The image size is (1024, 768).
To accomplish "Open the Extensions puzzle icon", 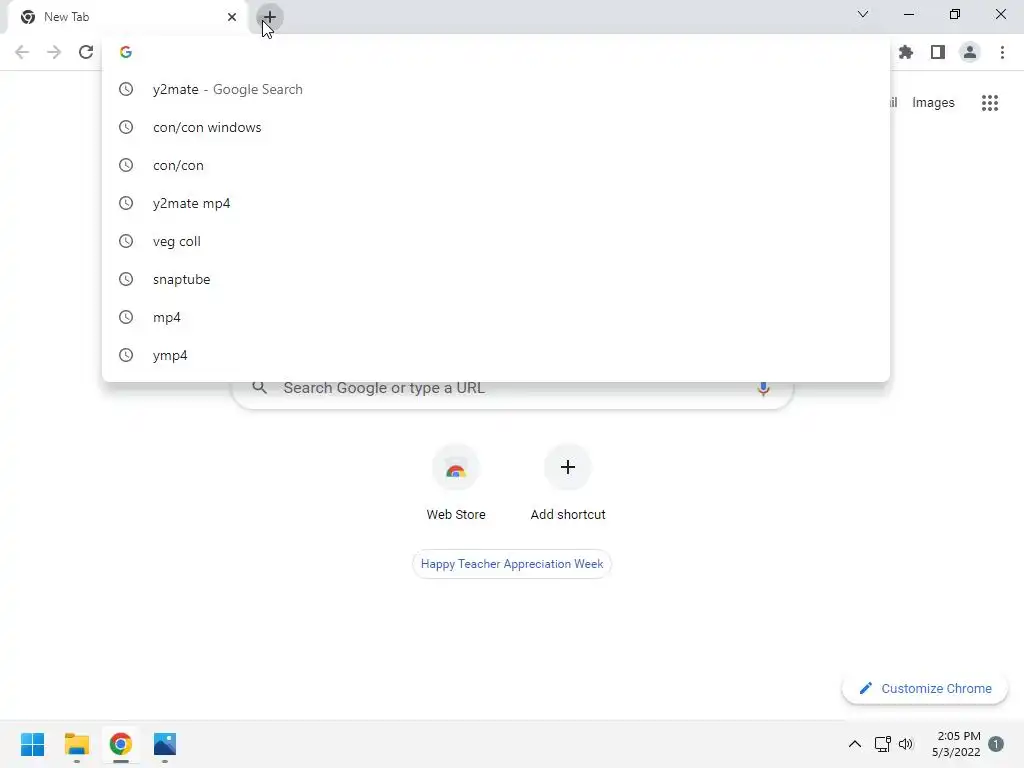I will pyautogui.click(x=905, y=52).
